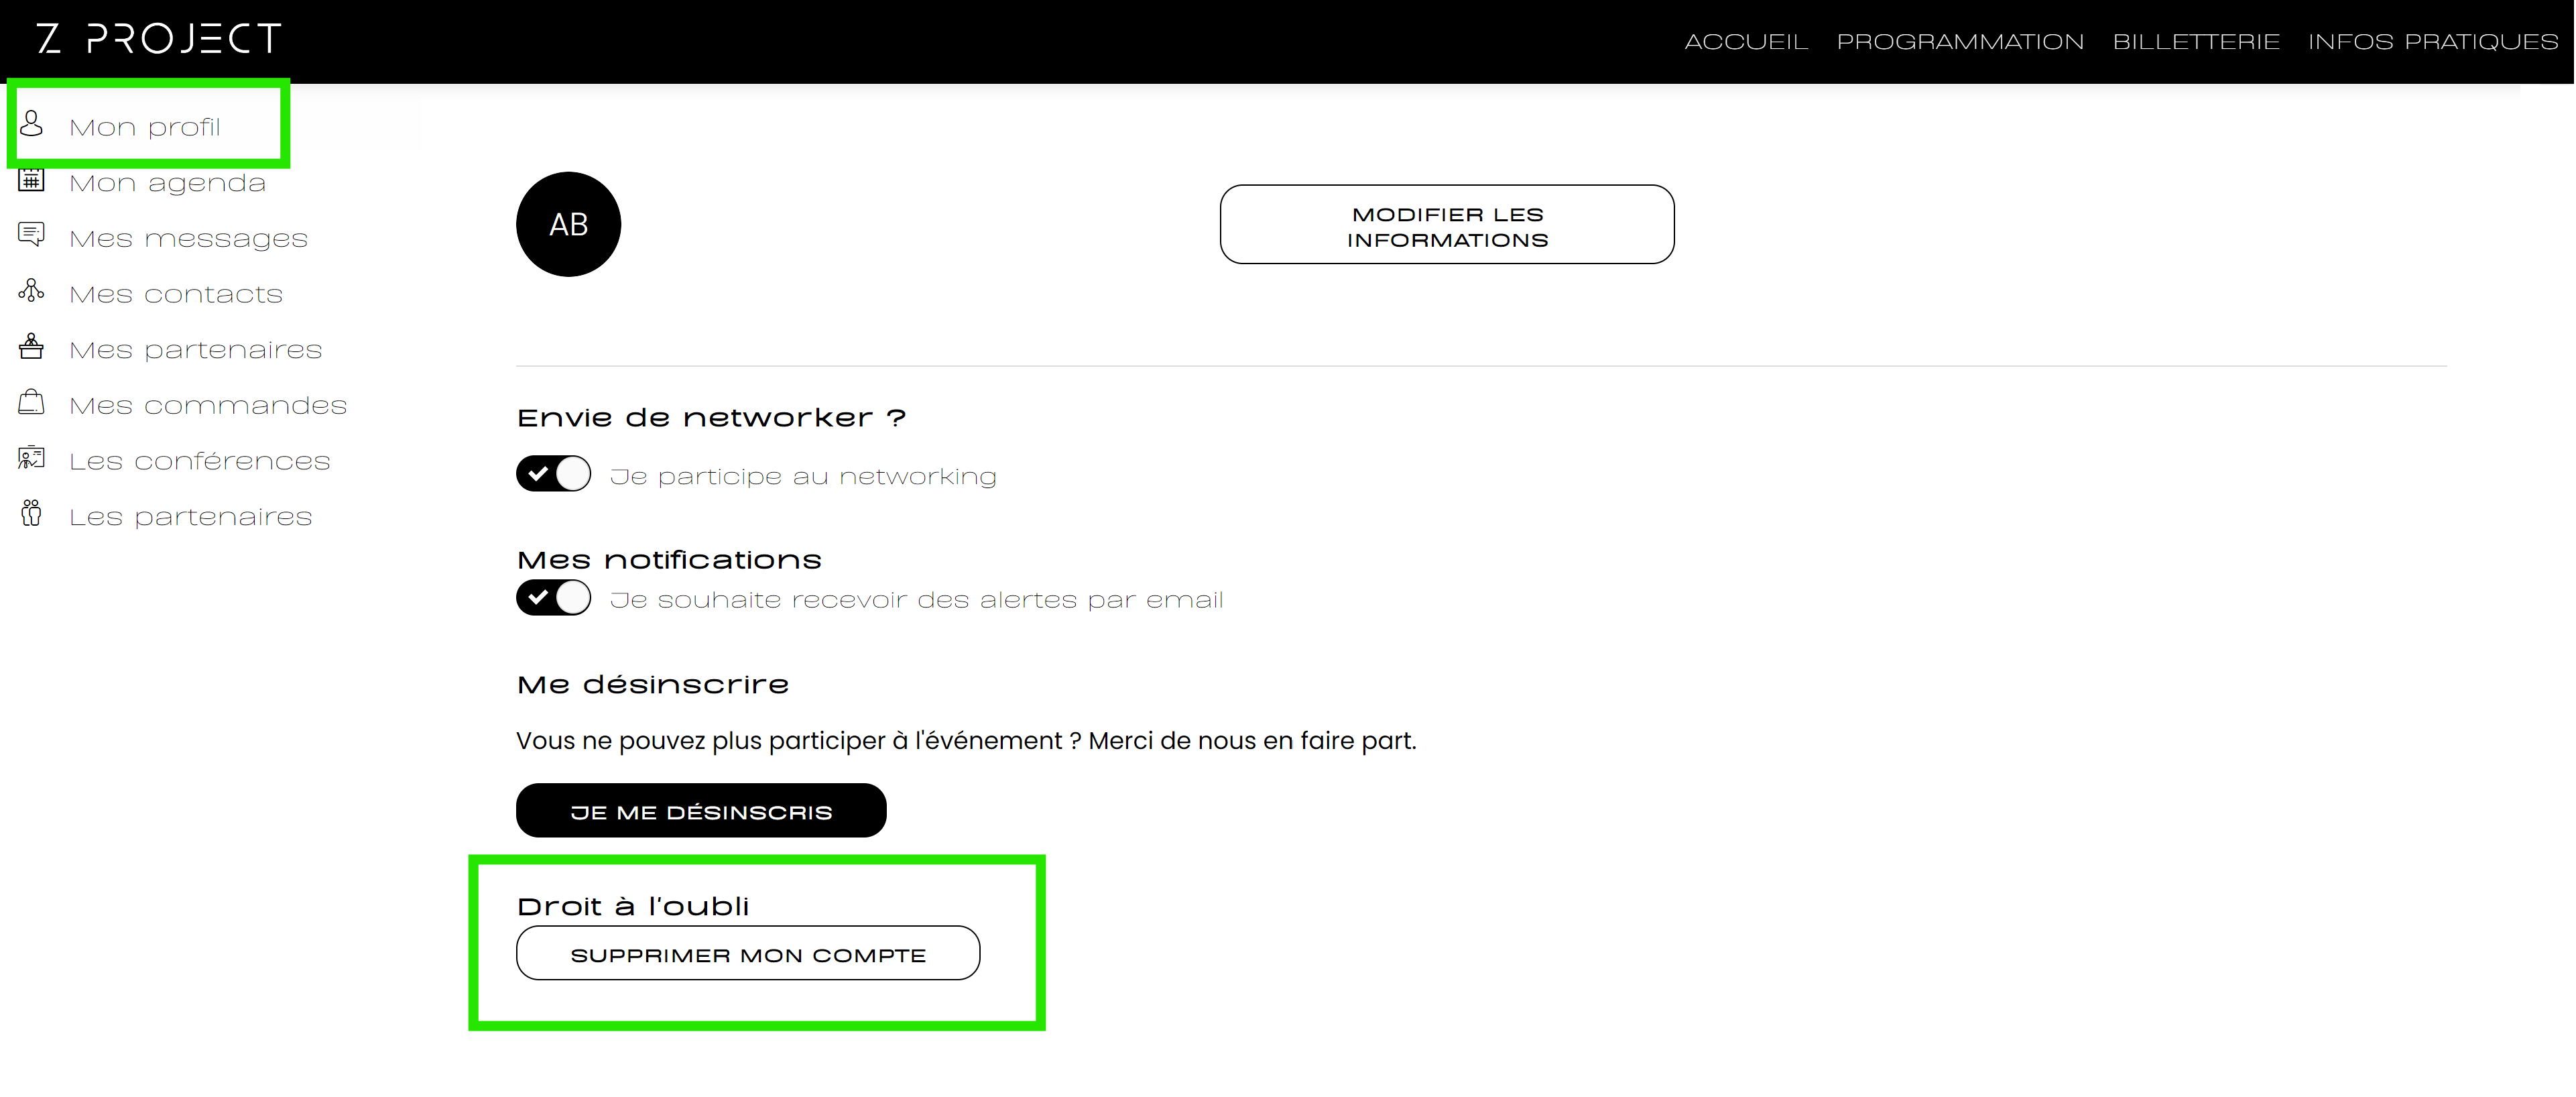Go to the BILLETTERIE page
Viewport: 2576px width, 1097px height.
[x=2196, y=42]
